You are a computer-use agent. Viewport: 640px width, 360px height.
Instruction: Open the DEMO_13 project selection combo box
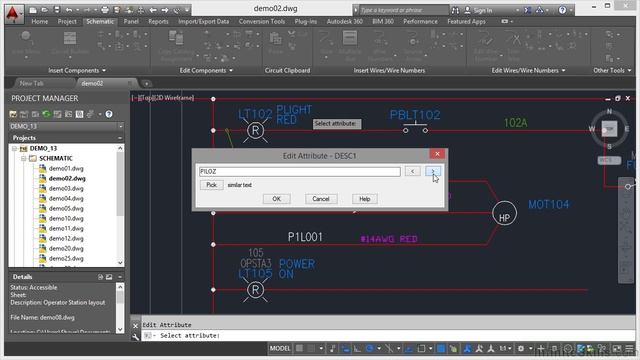click(66, 126)
